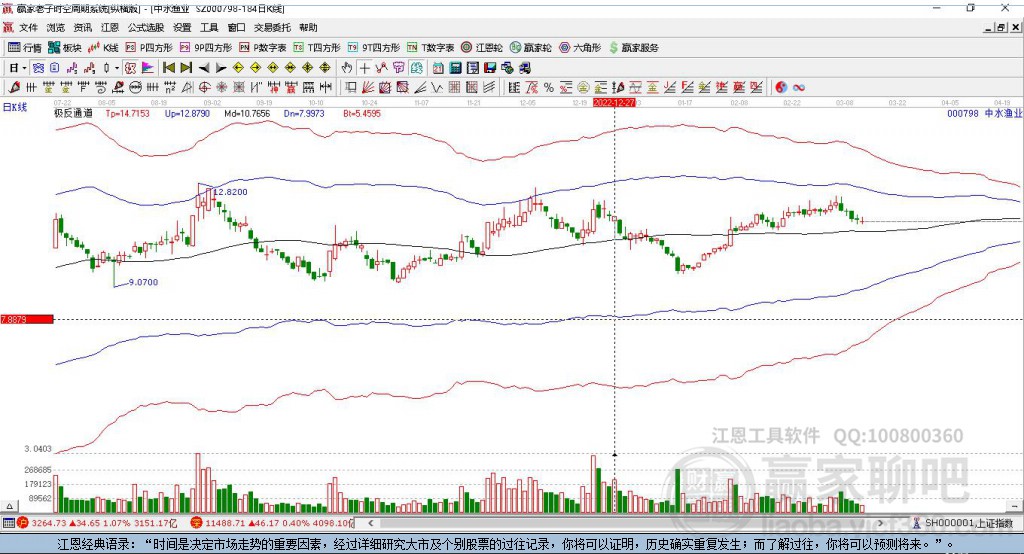Open the 江恩 menu
The height and width of the screenshot is (554, 1024).
(110, 27)
